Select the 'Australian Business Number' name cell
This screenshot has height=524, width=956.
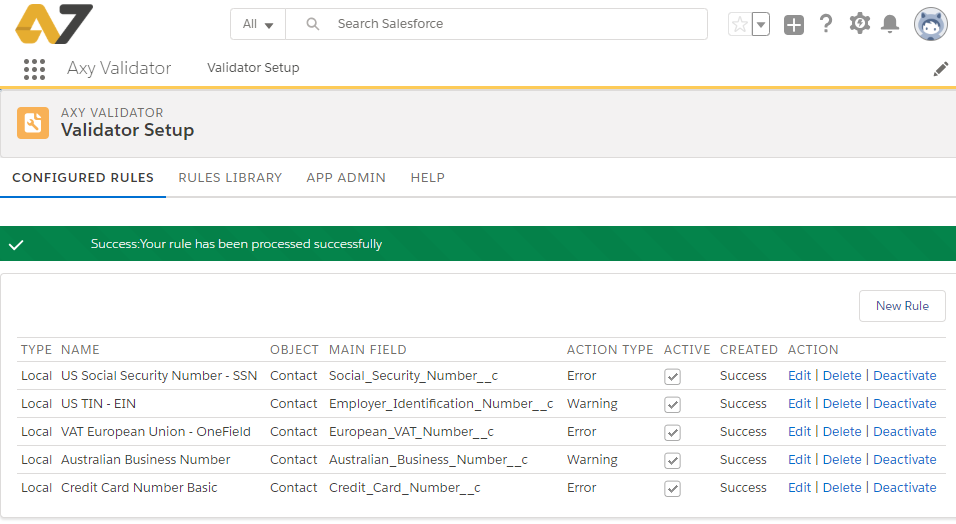click(x=146, y=460)
